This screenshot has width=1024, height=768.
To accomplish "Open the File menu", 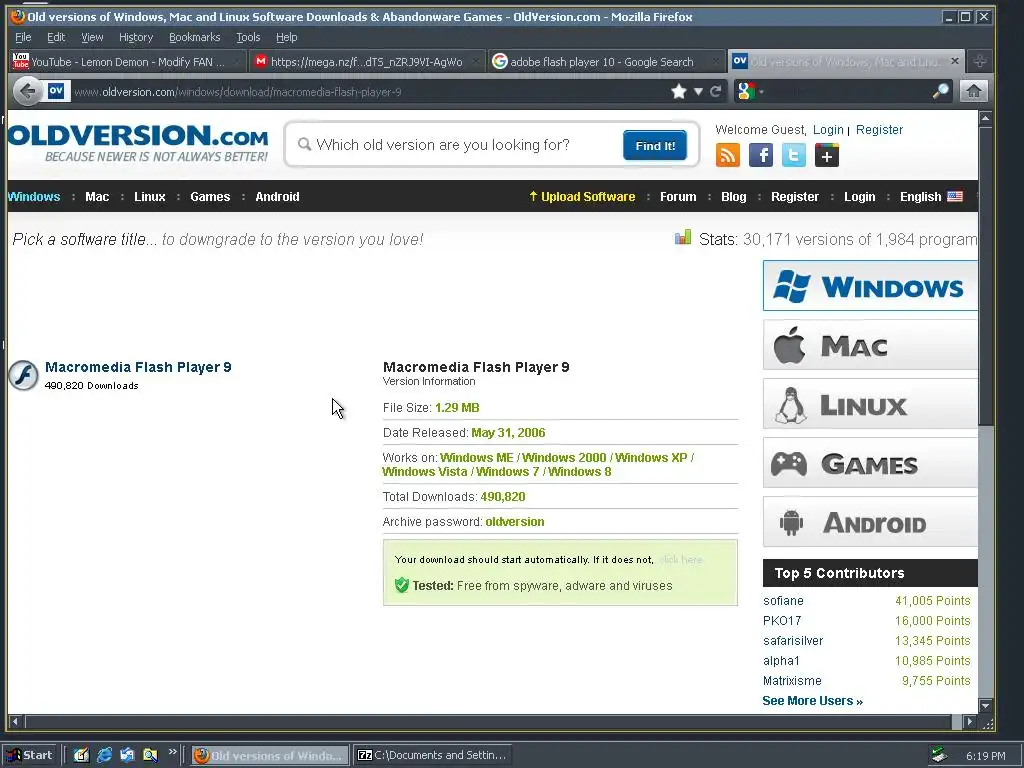I will click(x=23, y=37).
